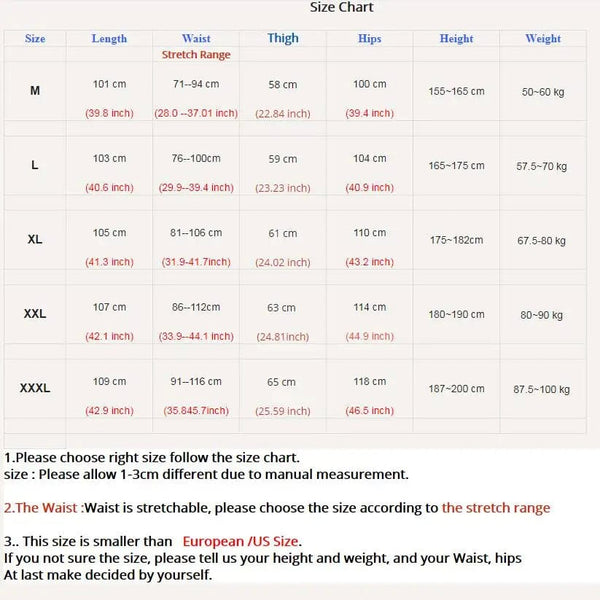Viewport: 600px width, 600px height.
Task: Click the red "European /US Size" text
Action: (x=242, y=541)
